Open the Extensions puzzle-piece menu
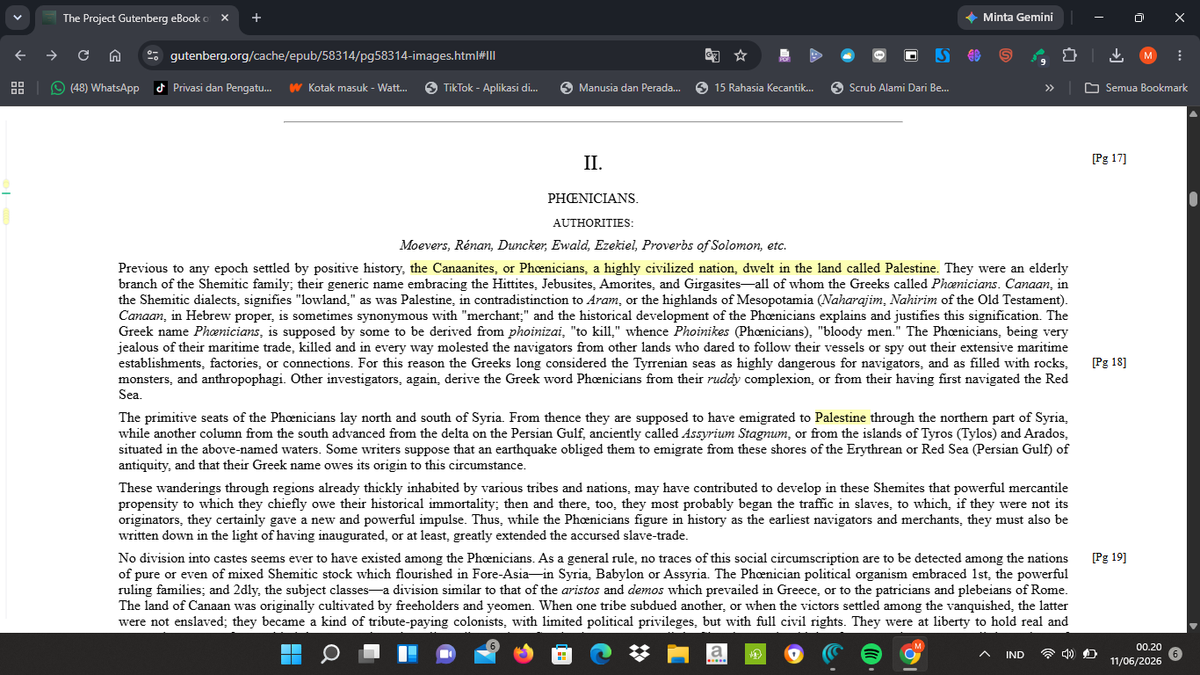Screen dimensions: 1200x675 pyautogui.click(x=1071, y=55)
